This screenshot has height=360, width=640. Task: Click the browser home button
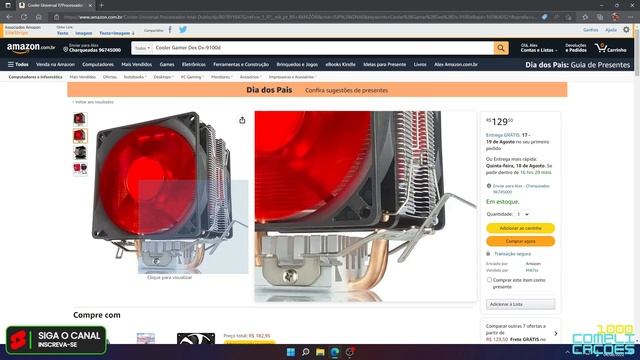point(38,17)
